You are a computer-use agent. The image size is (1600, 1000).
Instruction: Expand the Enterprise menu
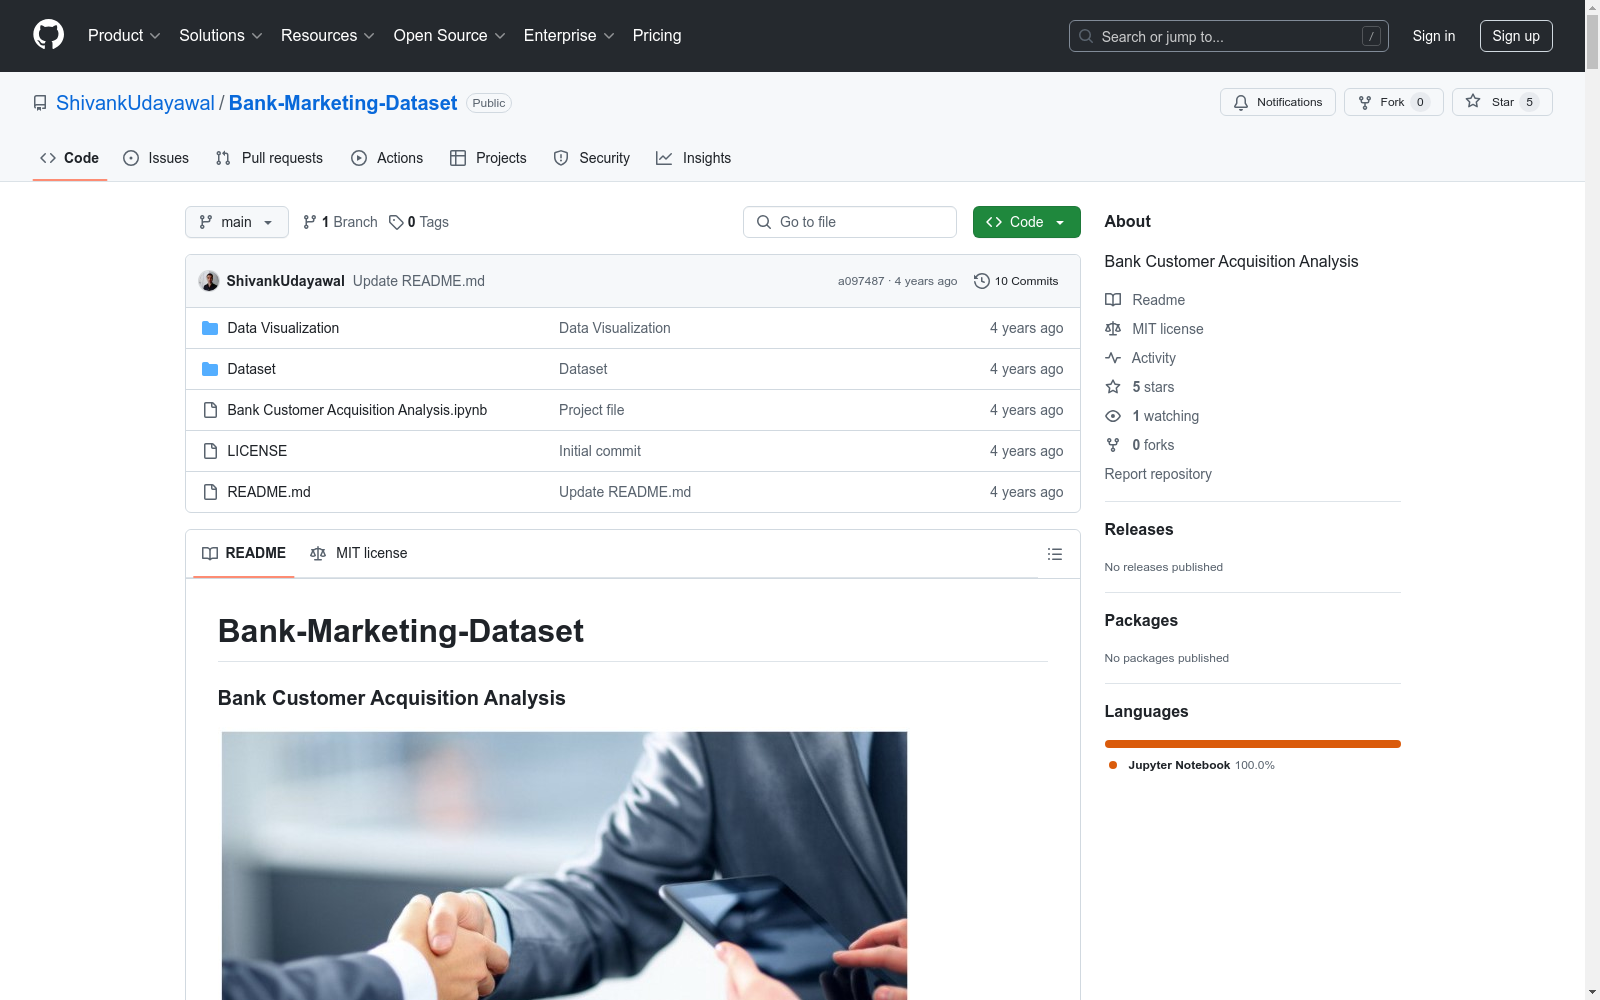570,36
